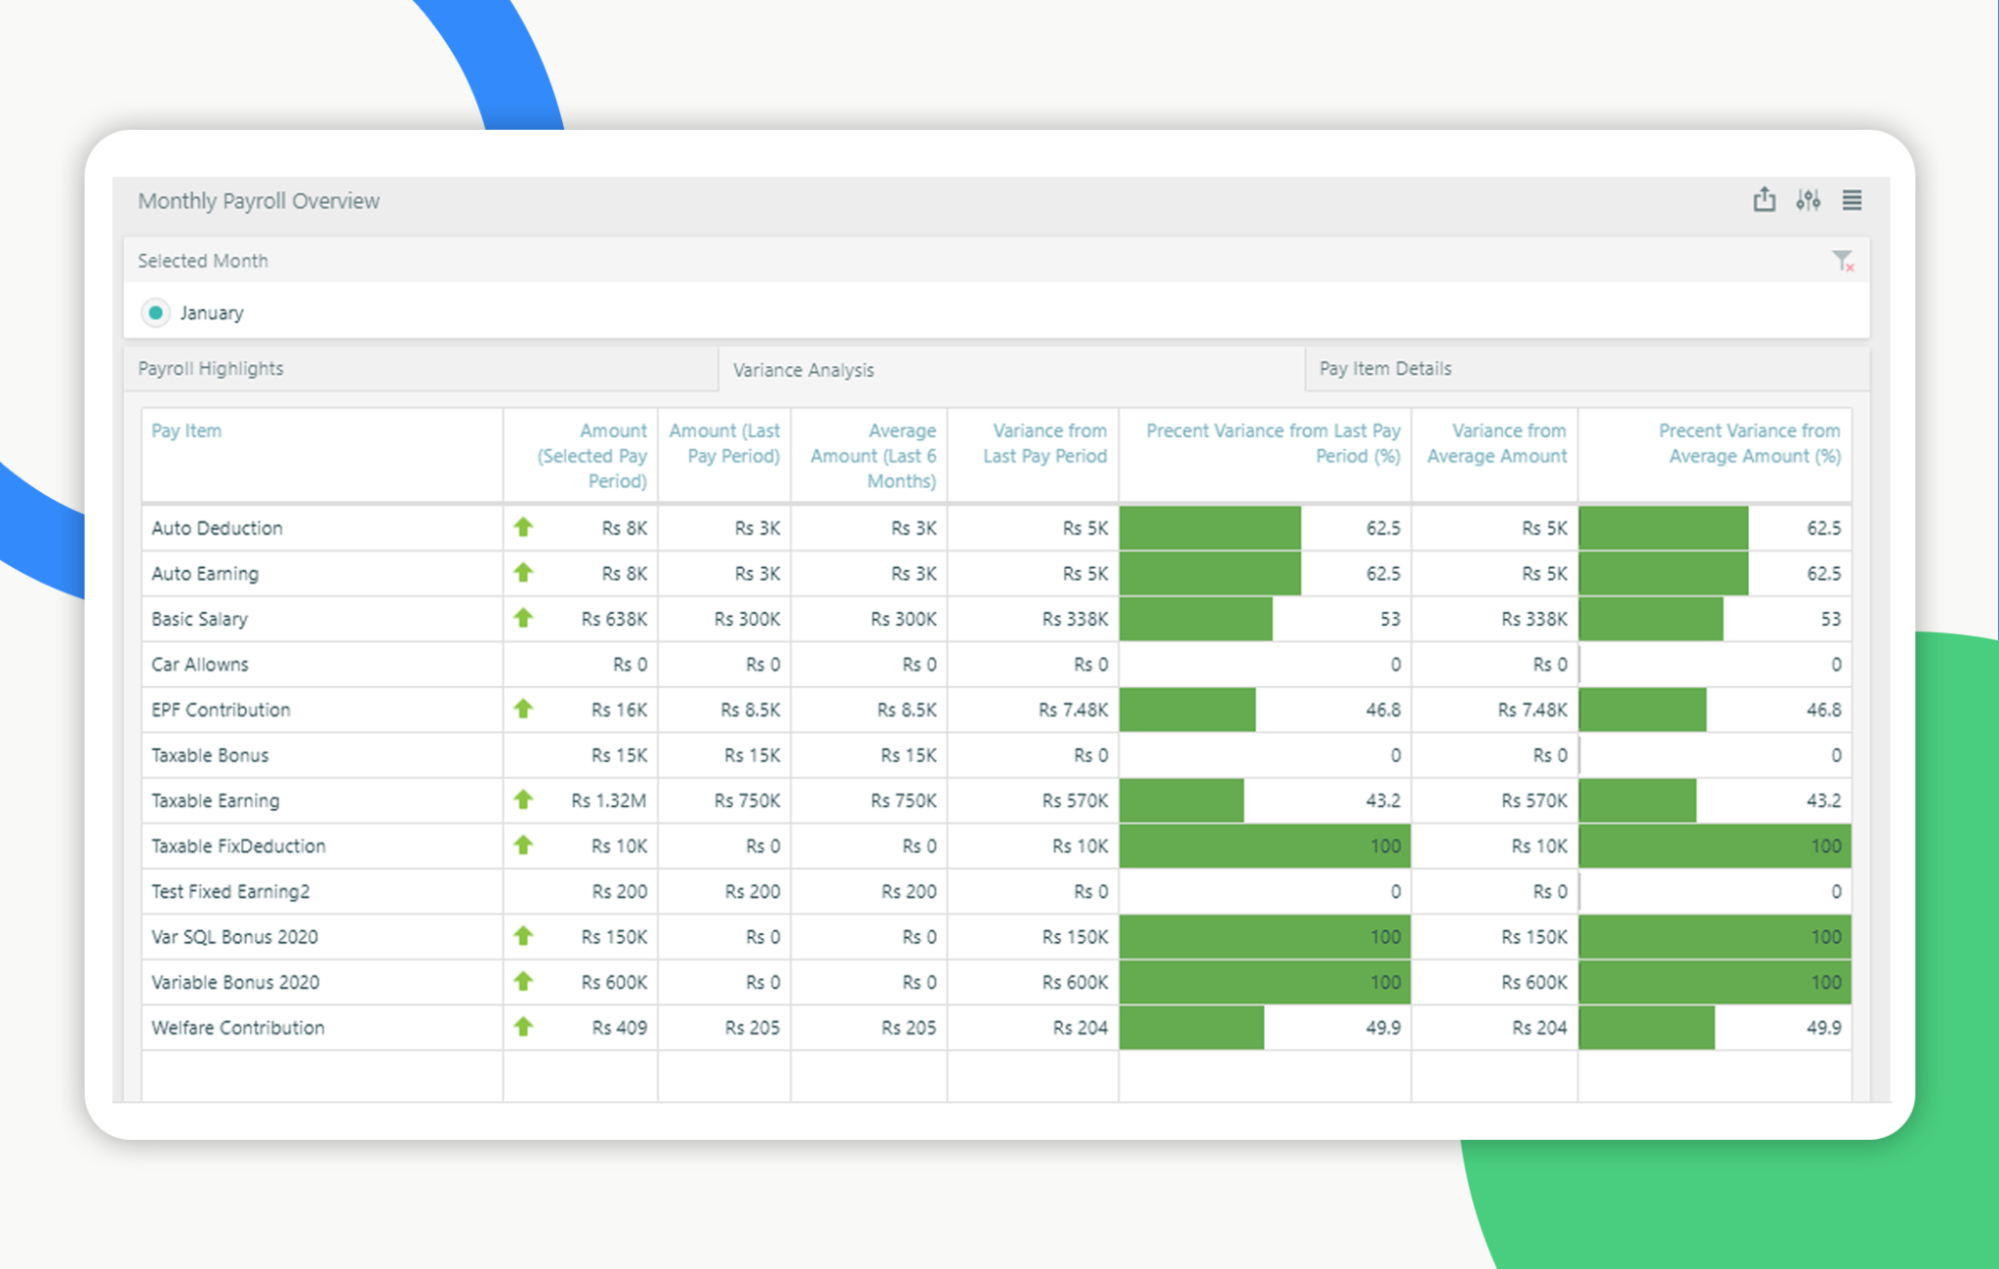Click the variance bar for Taxable FixDeduction
Viewport: 1999px width, 1269px height.
click(x=1265, y=845)
